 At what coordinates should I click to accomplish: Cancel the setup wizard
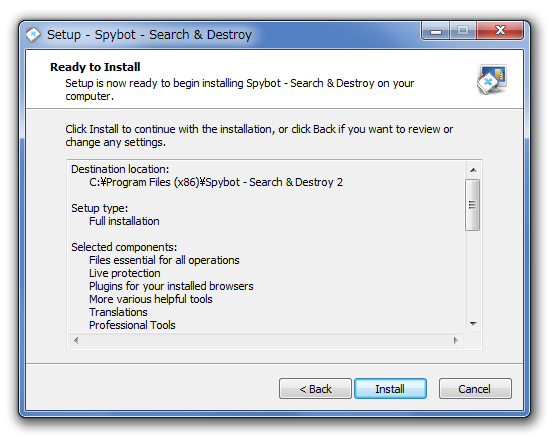click(475, 389)
